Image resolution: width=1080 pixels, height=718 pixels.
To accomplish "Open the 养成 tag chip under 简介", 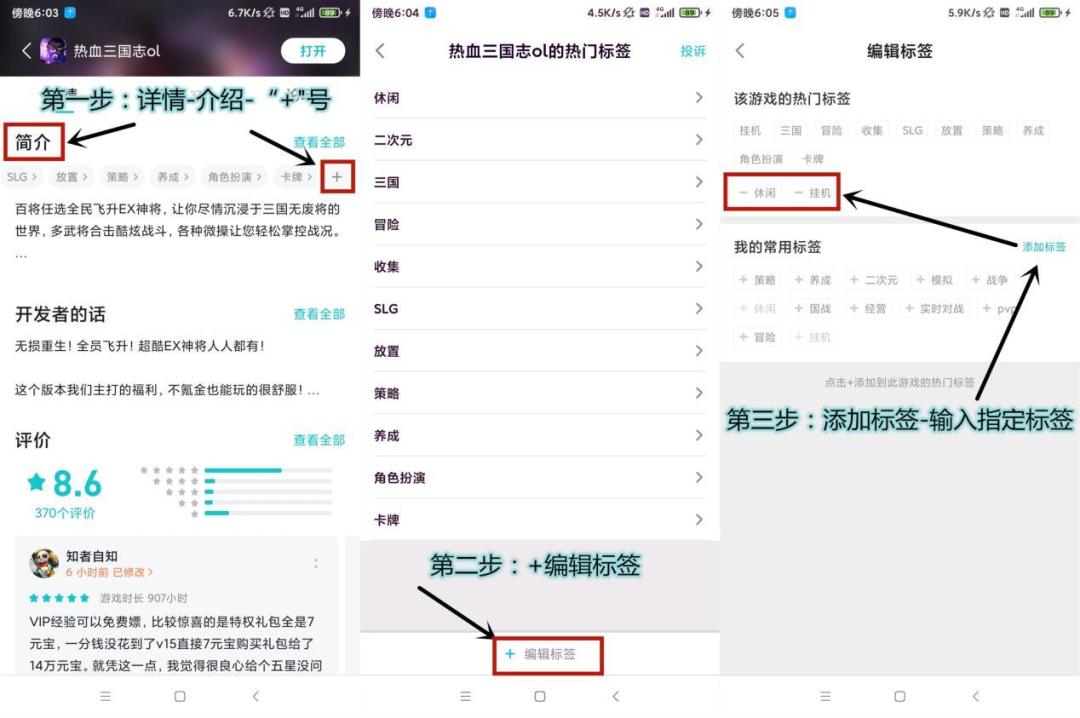I will coord(172,177).
